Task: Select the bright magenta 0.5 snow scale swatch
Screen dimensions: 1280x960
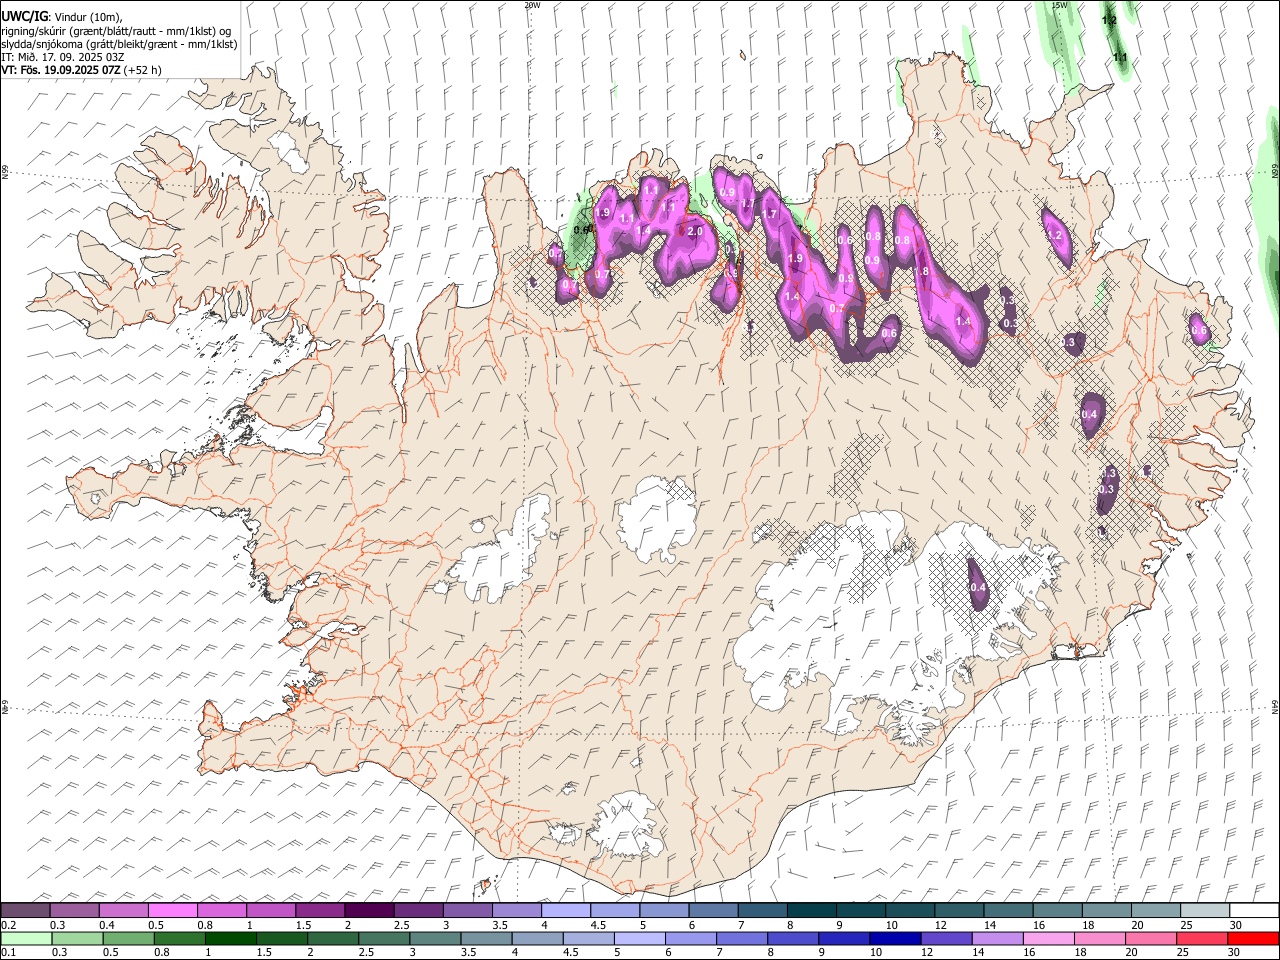Action: pyautogui.click(x=172, y=910)
